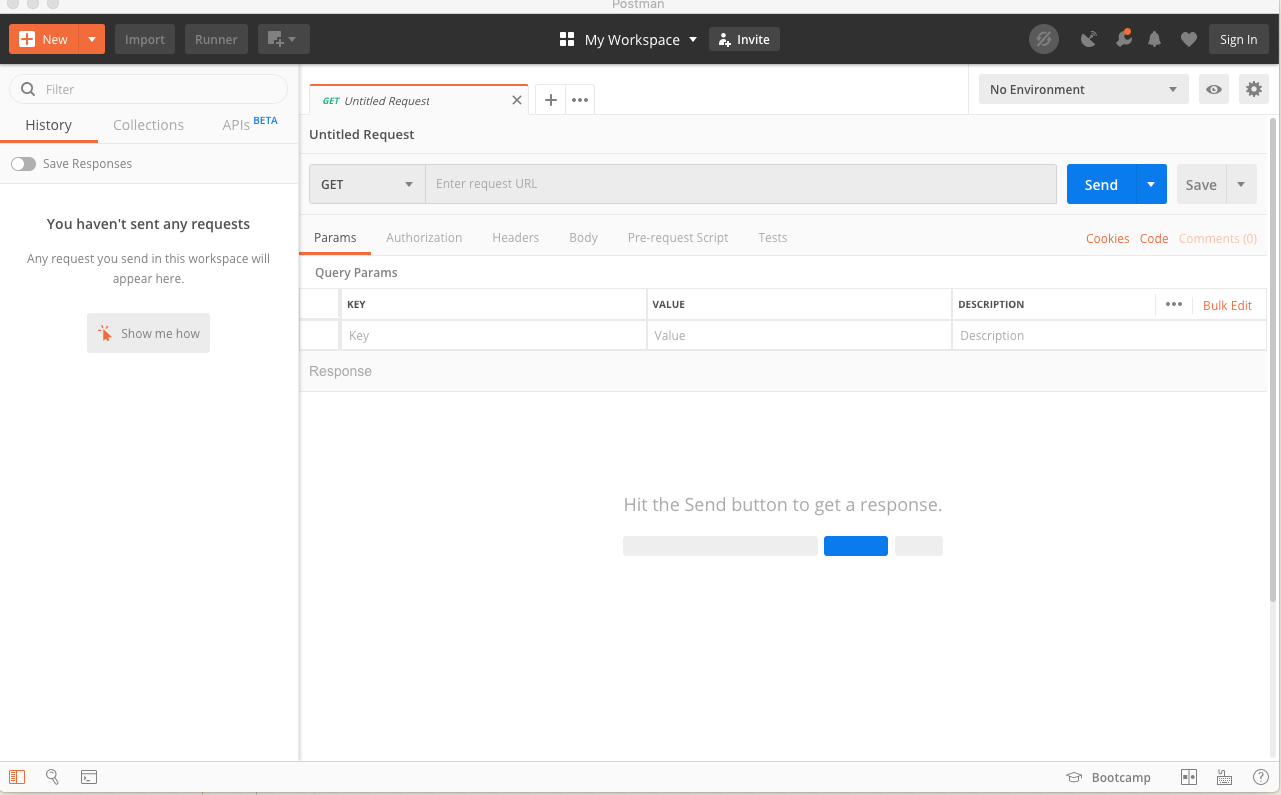Switch to the Collections sidebar tab

[148, 125]
